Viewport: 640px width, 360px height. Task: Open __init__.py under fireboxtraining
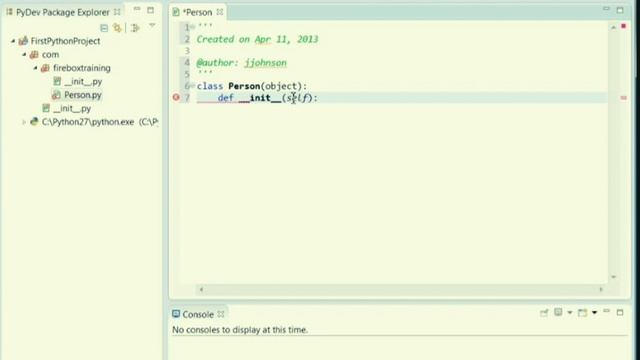(x=83, y=82)
